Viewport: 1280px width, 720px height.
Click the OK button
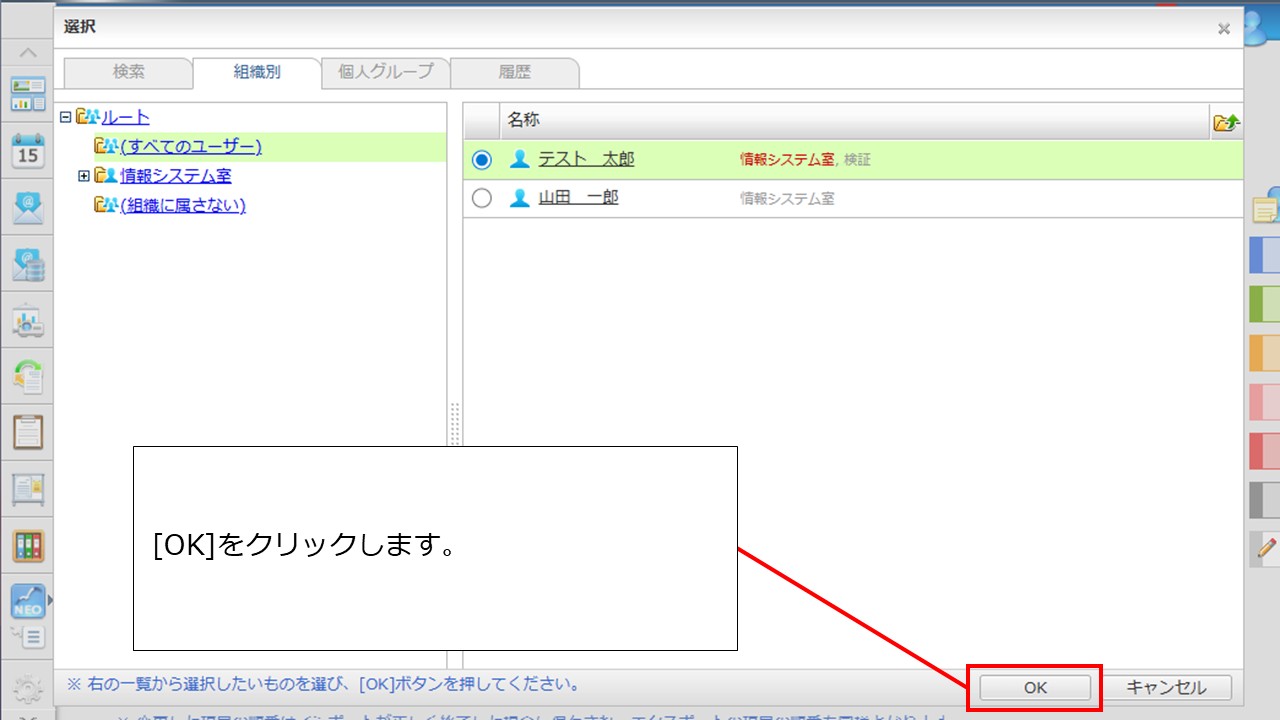click(x=1035, y=688)
